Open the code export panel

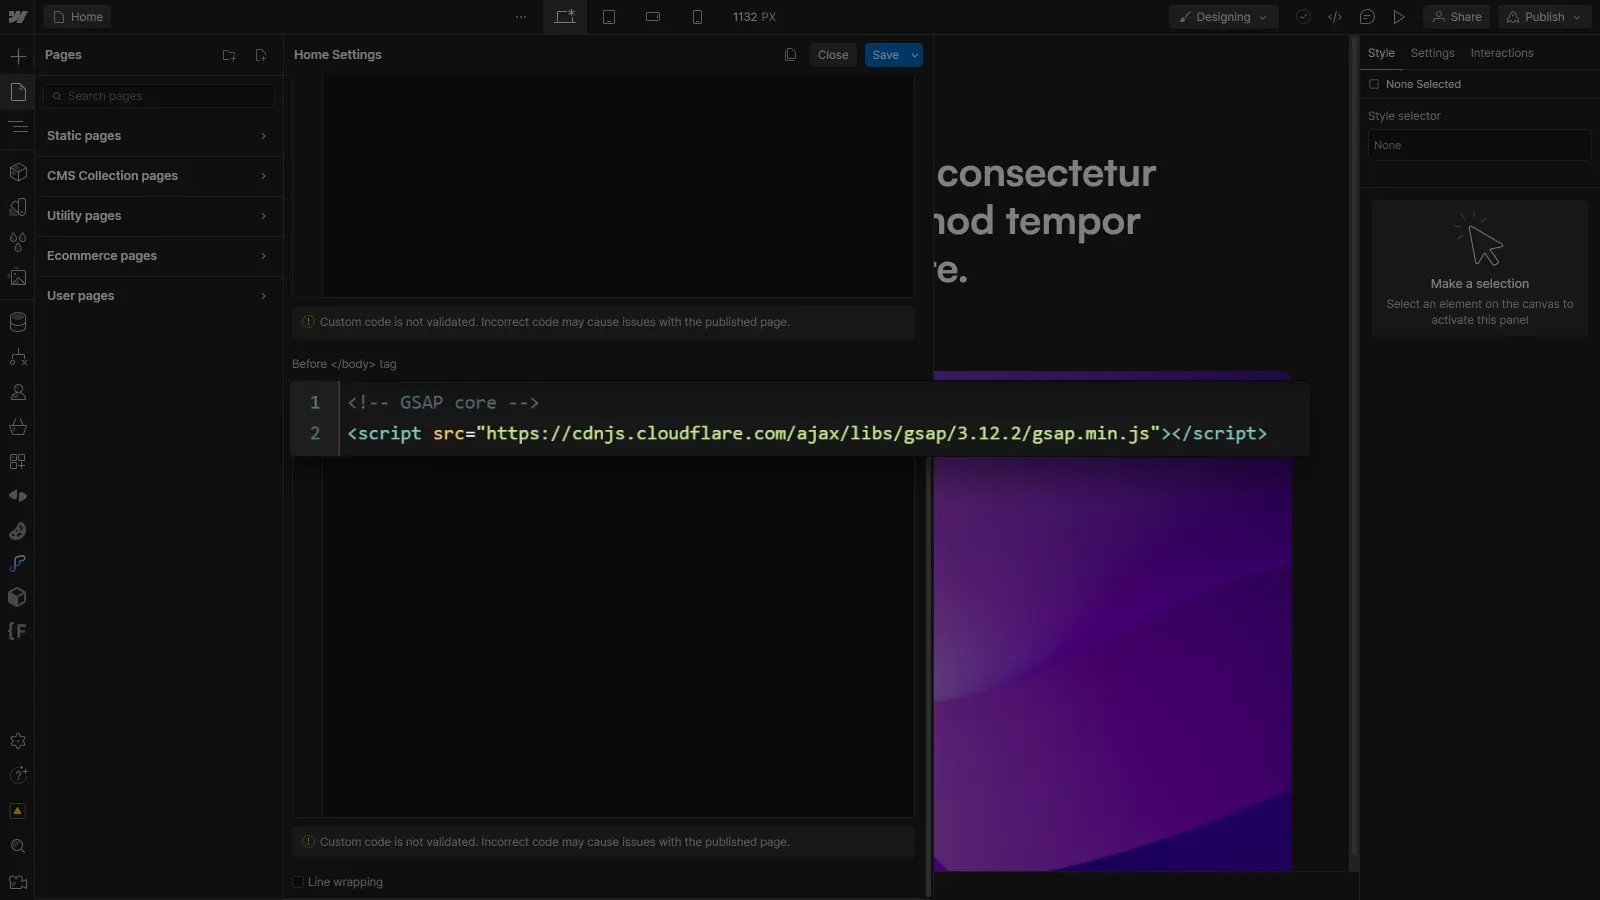pos(1337,16)
